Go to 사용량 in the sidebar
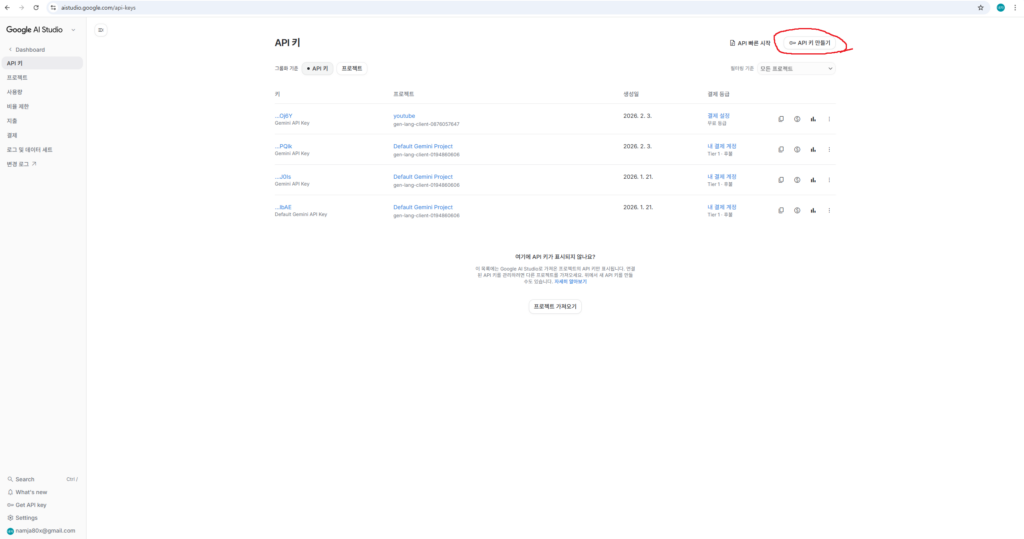This screenshot has height=539, width=1024. pyautogui.click(x=15, y=91)
